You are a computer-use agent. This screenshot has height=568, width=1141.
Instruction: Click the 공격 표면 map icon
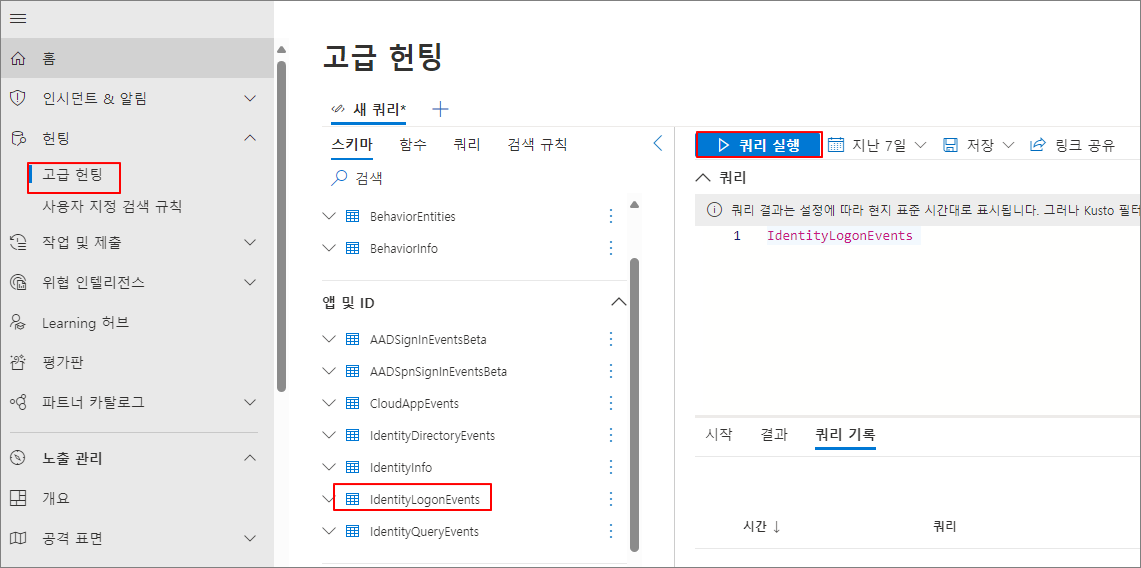pyautogui.click(x=19, y=538)
